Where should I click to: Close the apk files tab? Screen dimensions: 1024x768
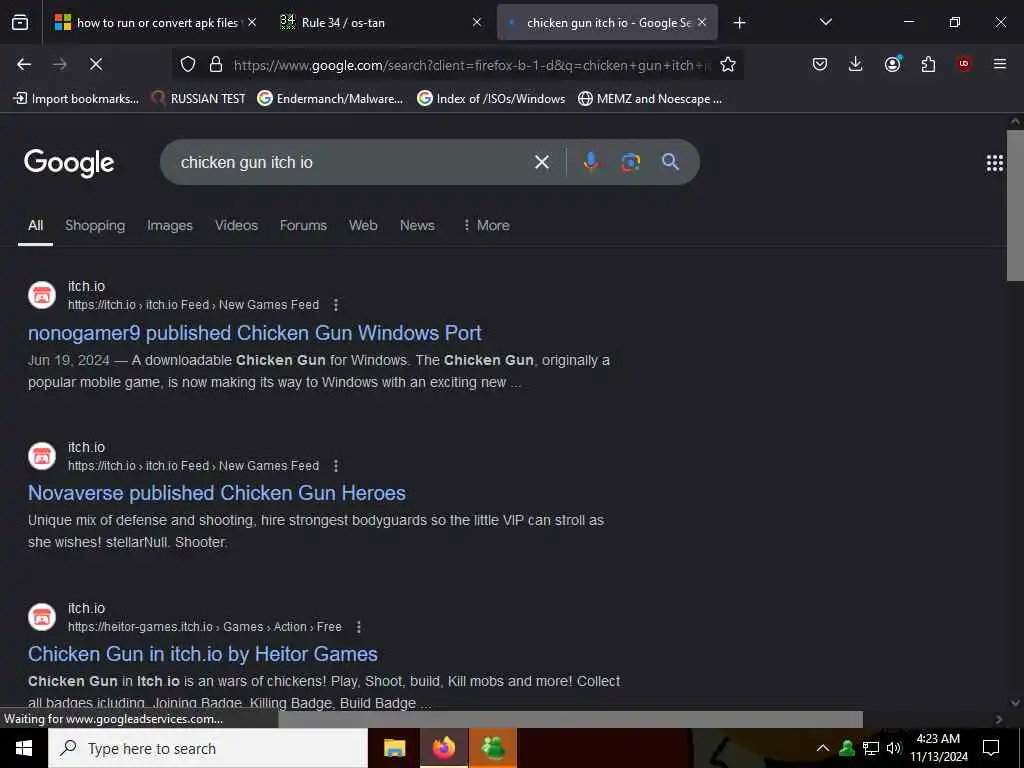pyautogui.click(x=252, y=22)
